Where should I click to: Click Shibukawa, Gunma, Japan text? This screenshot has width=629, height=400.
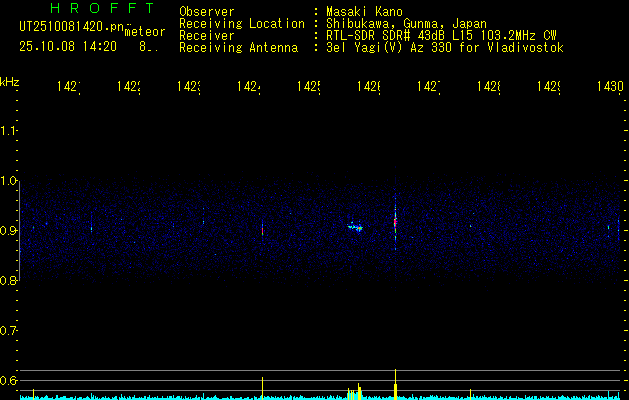(406, 24)
